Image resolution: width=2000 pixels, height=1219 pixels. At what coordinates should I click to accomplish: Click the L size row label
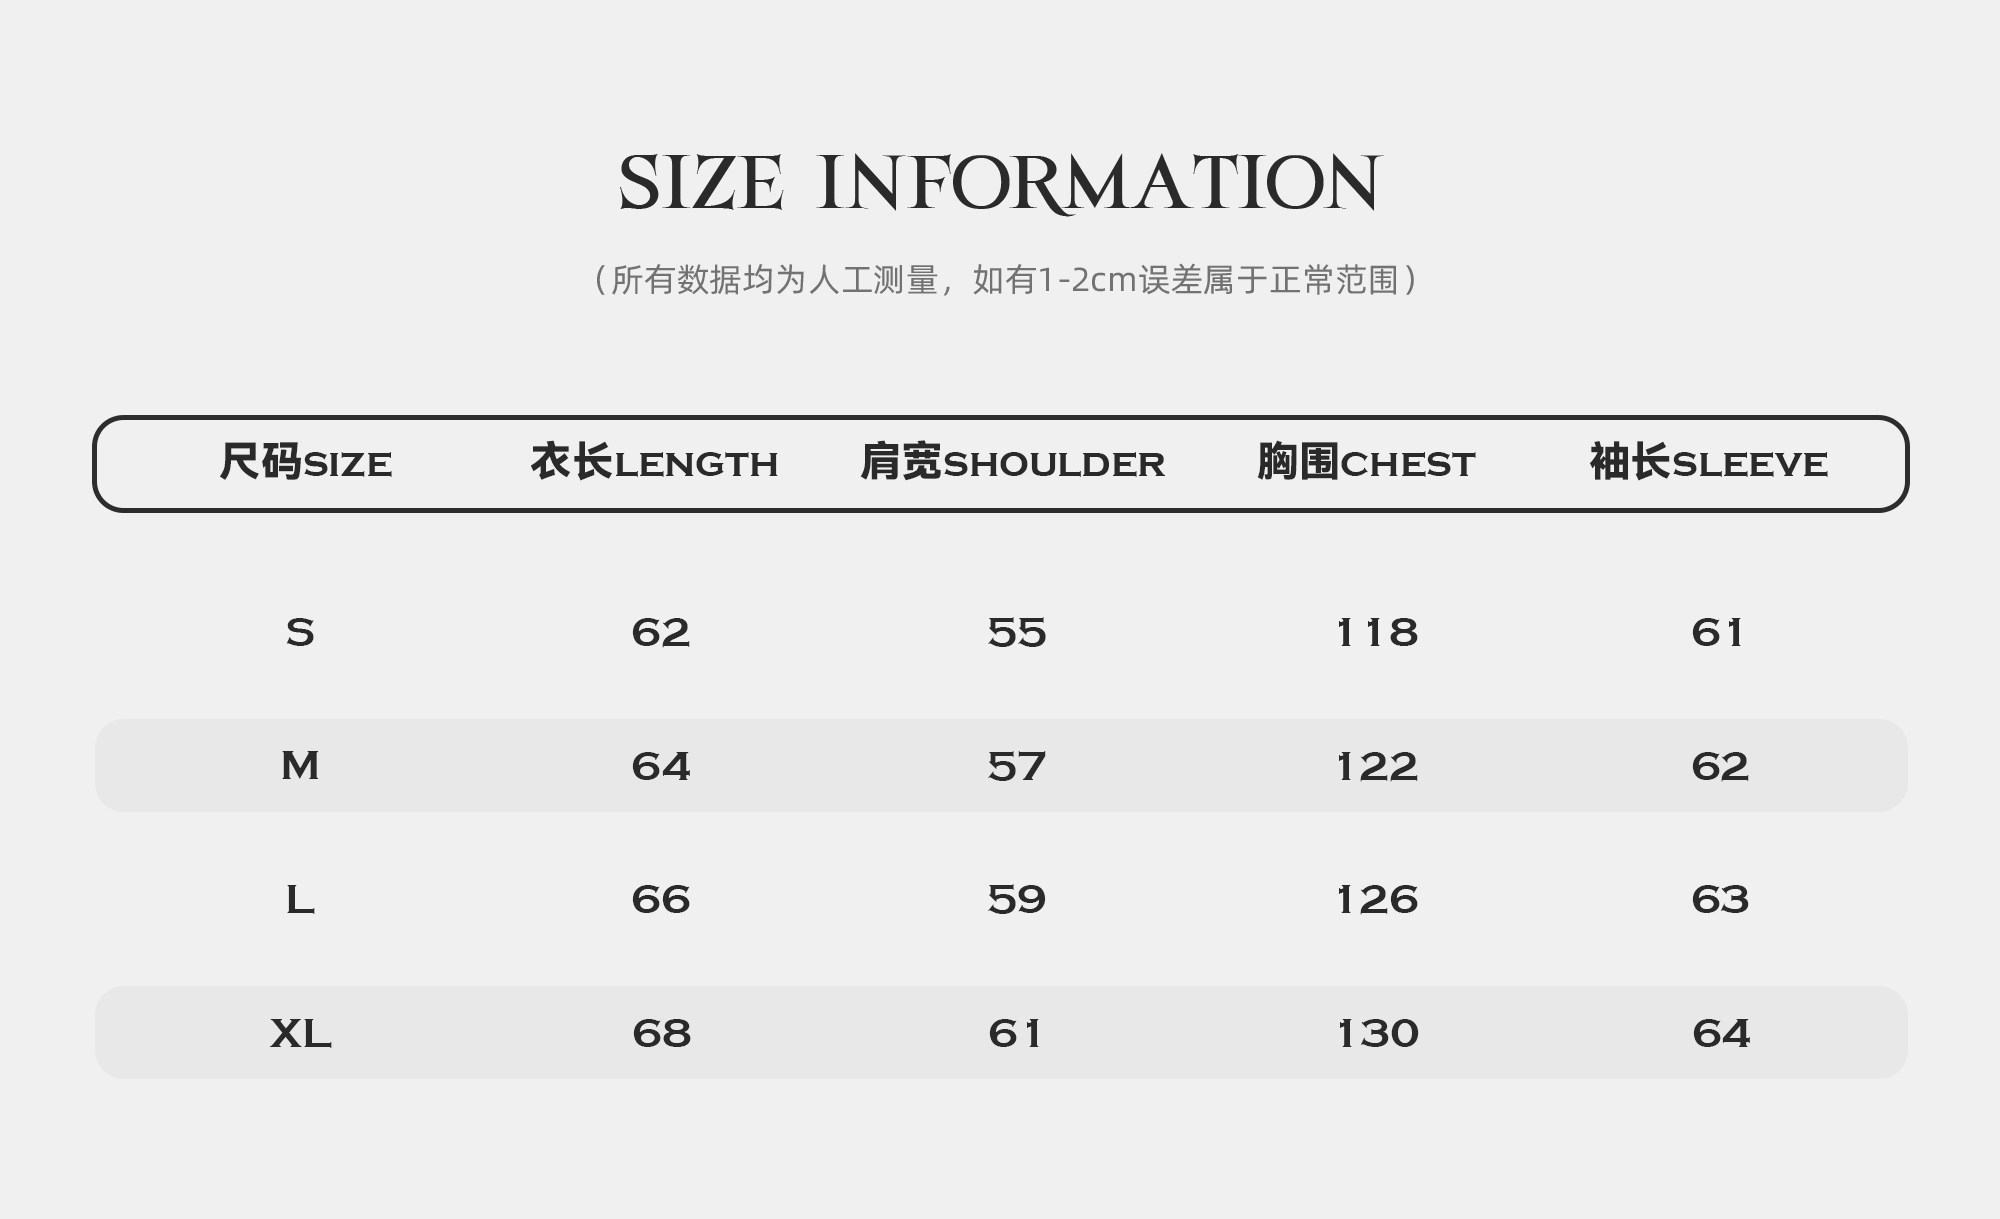click(300, 900)
